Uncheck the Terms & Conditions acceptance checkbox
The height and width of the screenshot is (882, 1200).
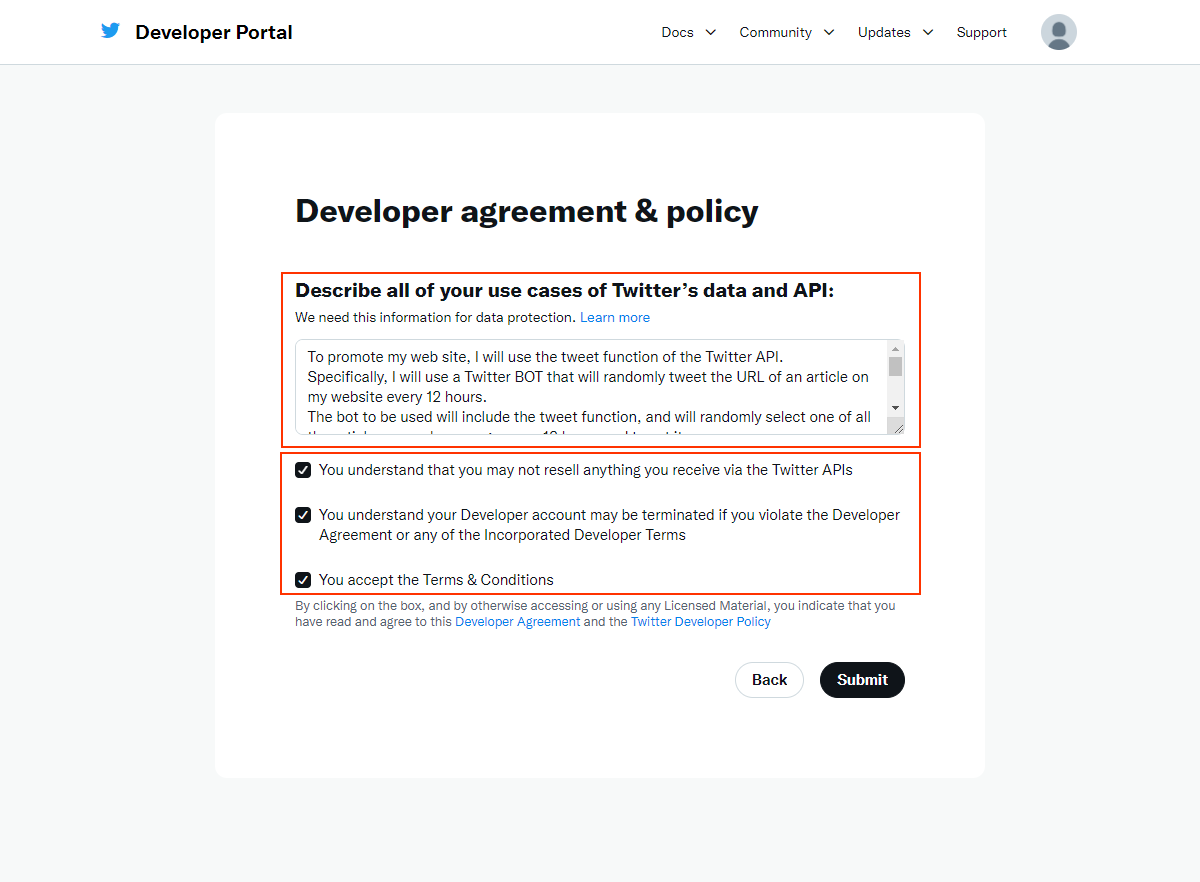tap(303, 579)
